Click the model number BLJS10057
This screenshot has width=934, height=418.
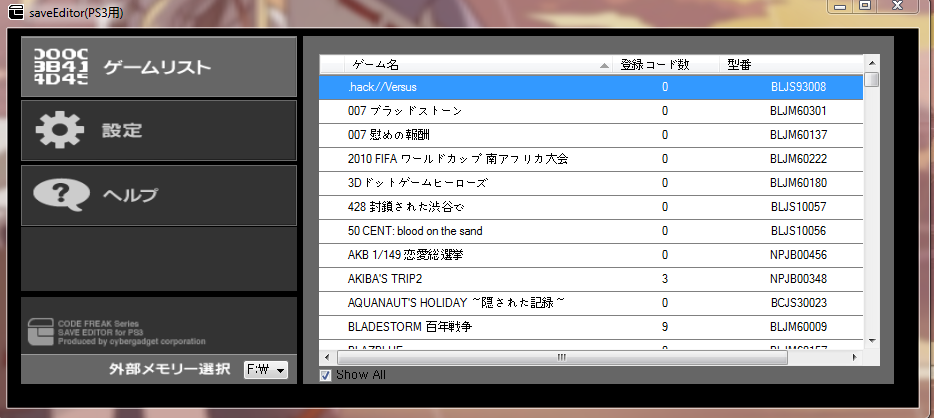click(x=798, y=207)
